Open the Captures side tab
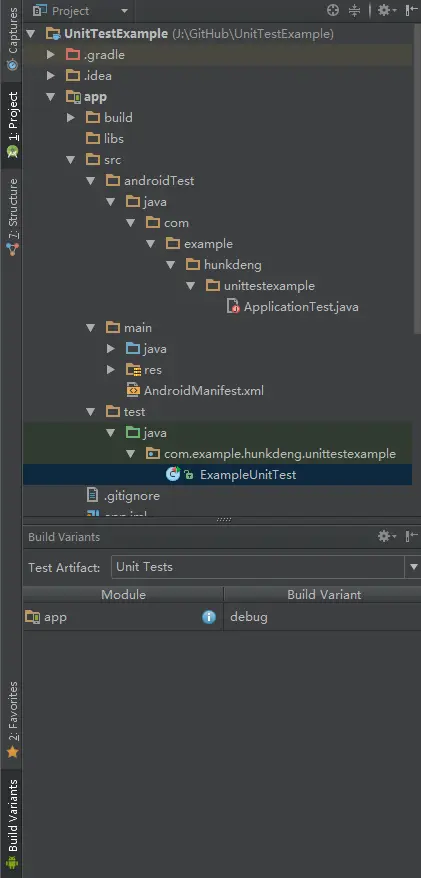 coord(11,39)
